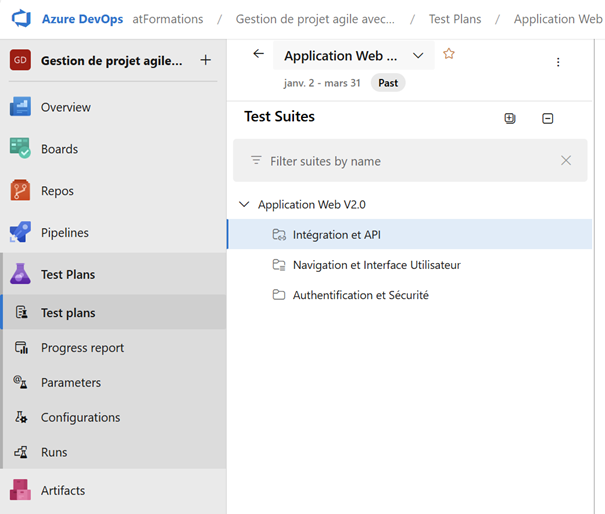
Task: Open the test plan selector dropdown
Action: point(418,56)
